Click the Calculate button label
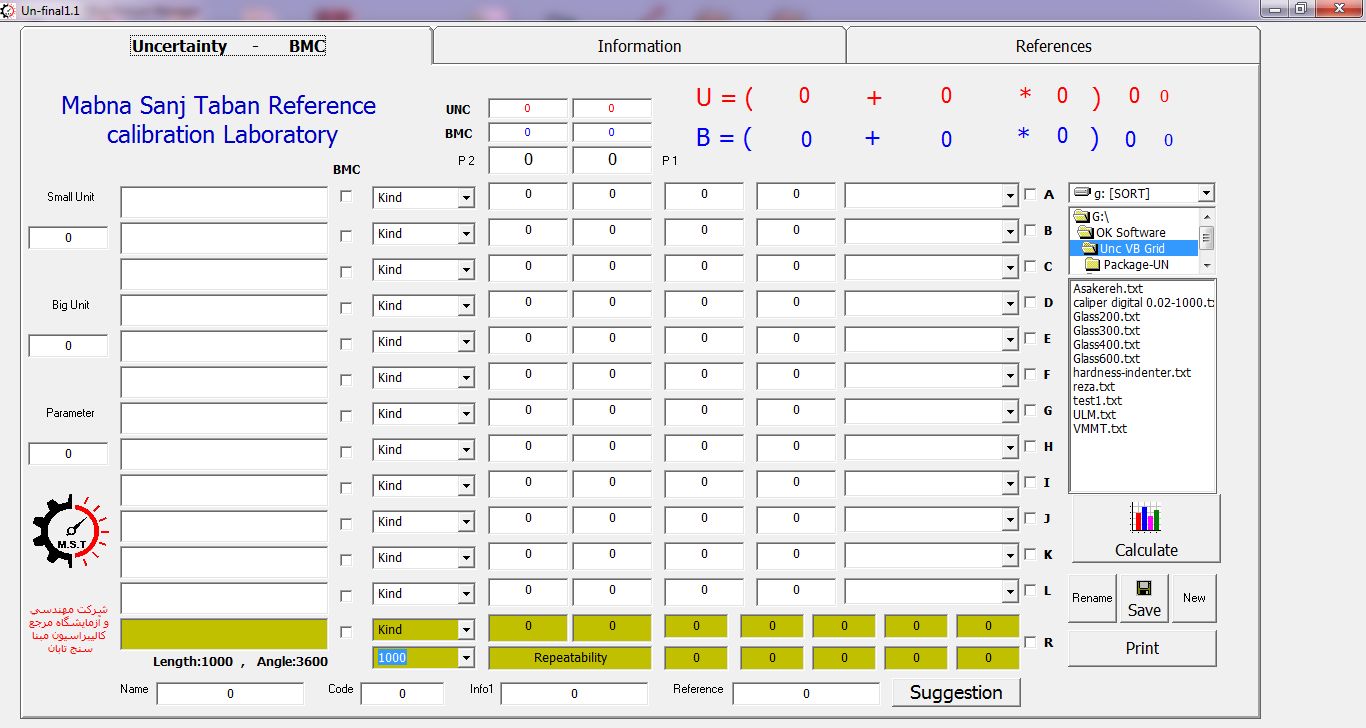Image resolution: width=1366 pixels, height=728 pixels. click(x=1146, y=550)
